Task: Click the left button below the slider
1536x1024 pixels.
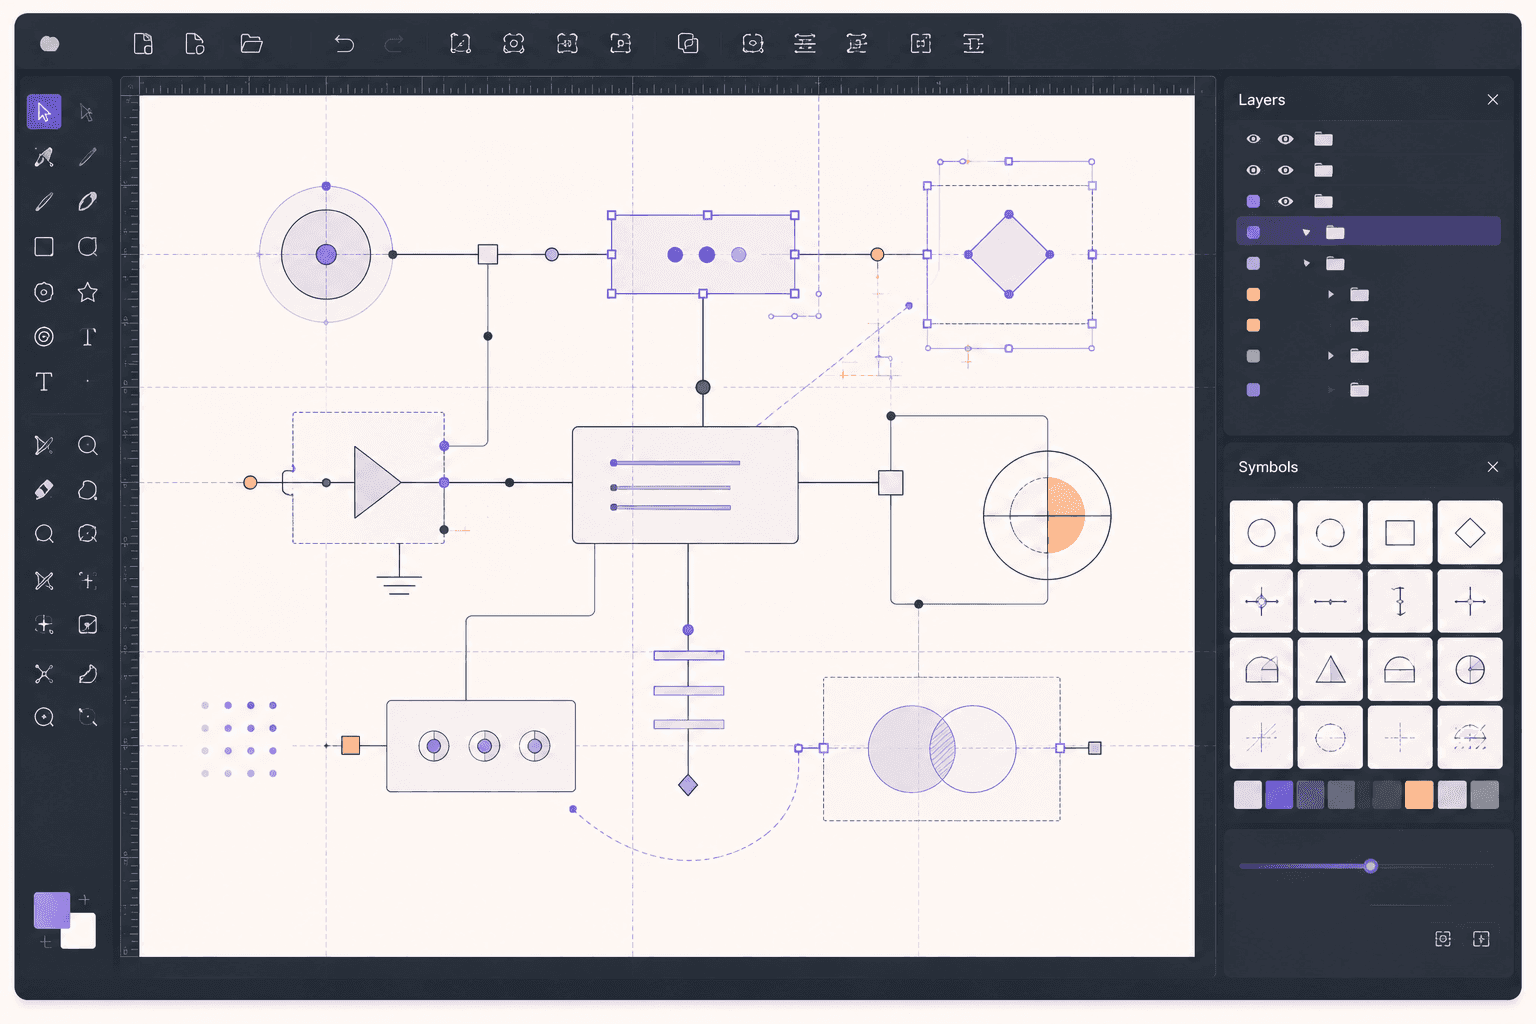Action: tap(1443, 939)
